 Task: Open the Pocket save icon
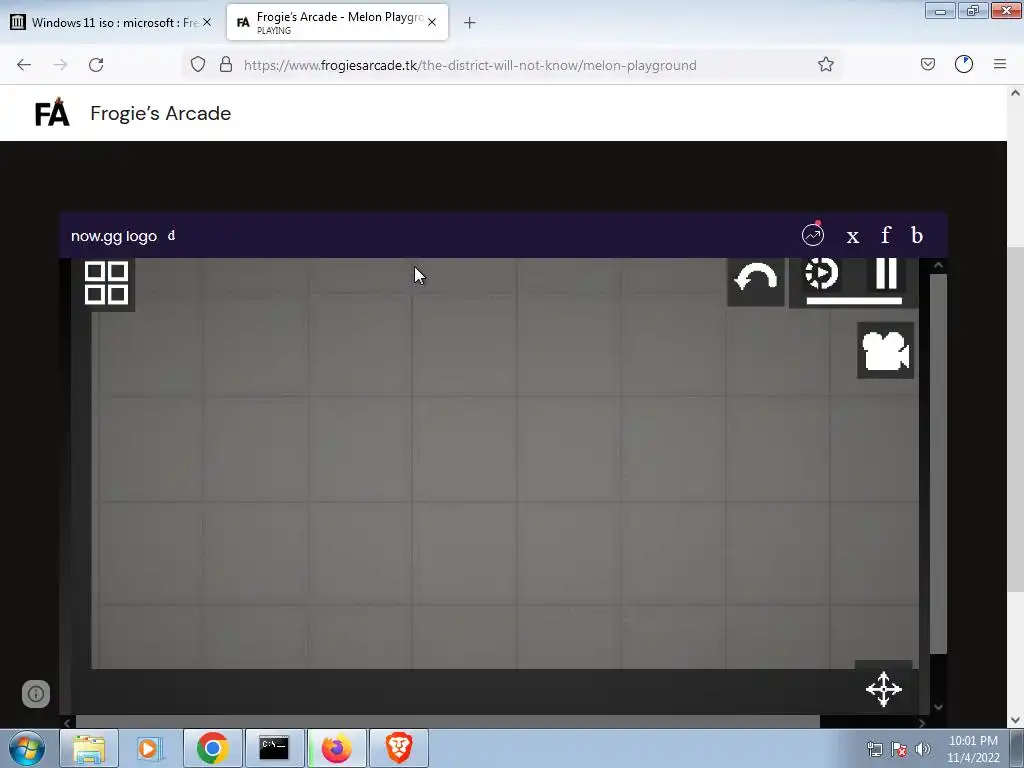click(928, 64)
